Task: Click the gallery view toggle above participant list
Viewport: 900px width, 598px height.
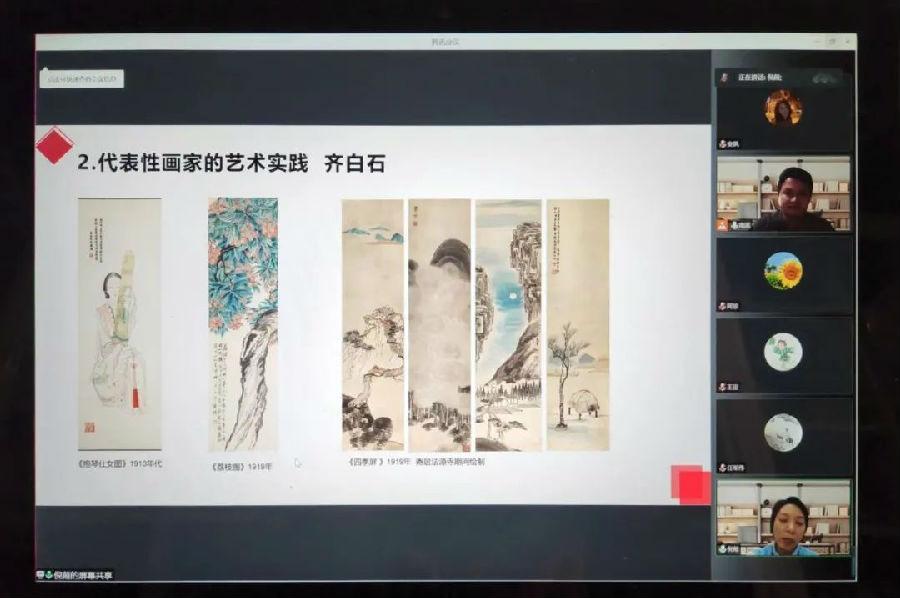Action: coord(824,77)
